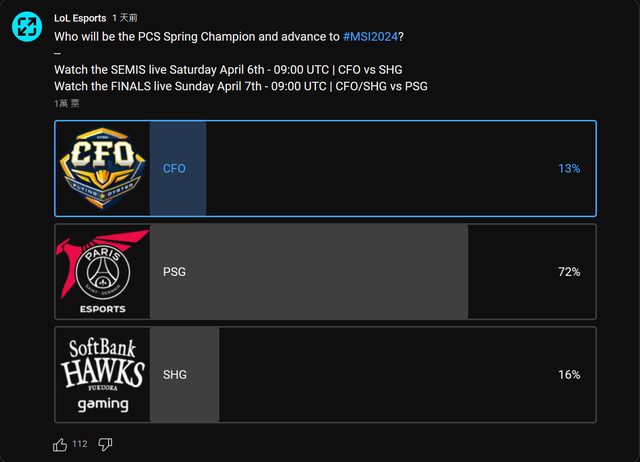640x462 pixels.
Task: Click the 13% result for CFO
Action: [x=569, y=169]
